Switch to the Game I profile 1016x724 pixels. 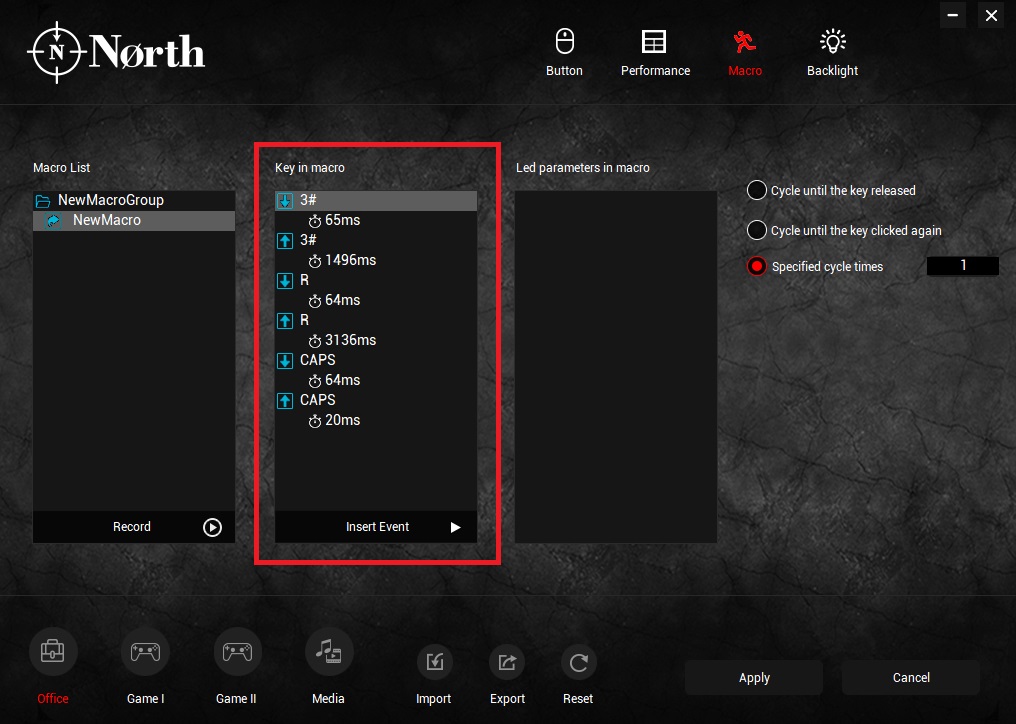coord(145,667)
